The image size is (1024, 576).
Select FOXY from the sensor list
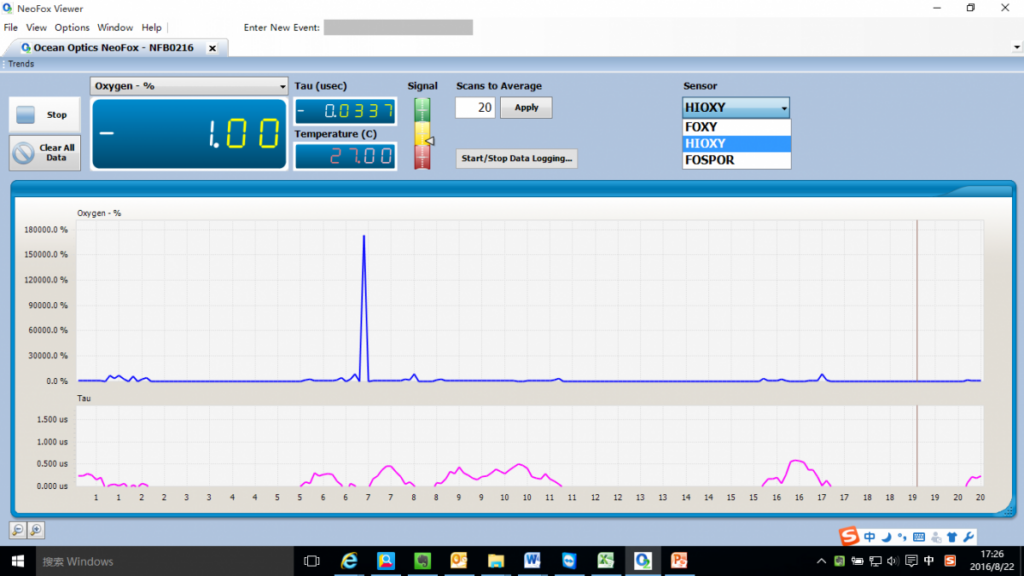736,127
